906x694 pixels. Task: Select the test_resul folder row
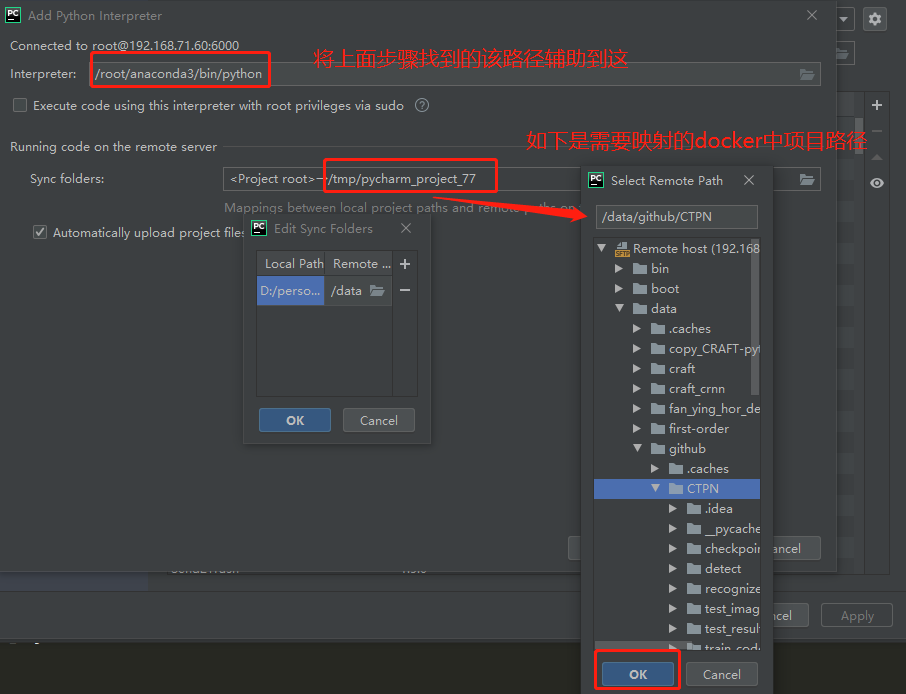click(677, 629)
